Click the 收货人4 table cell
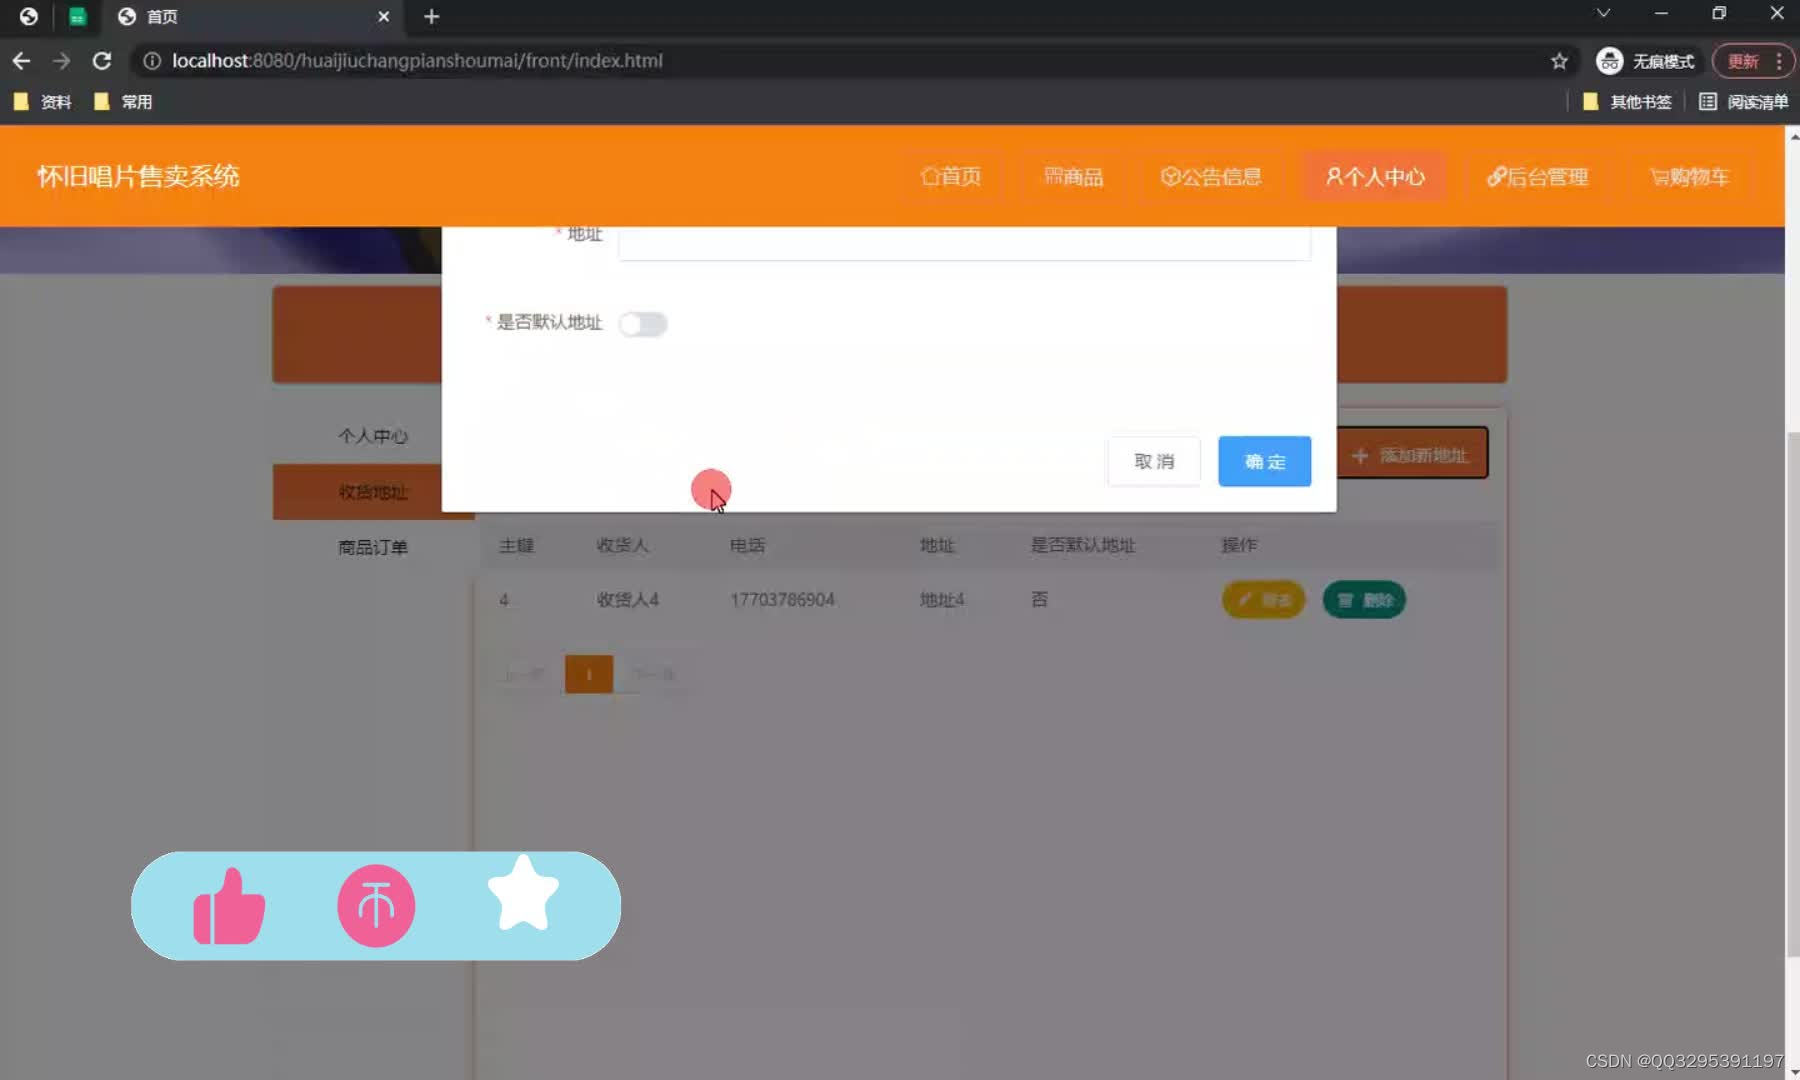Viewport: 1800px width, 1080px height. [x=627, y=600]
